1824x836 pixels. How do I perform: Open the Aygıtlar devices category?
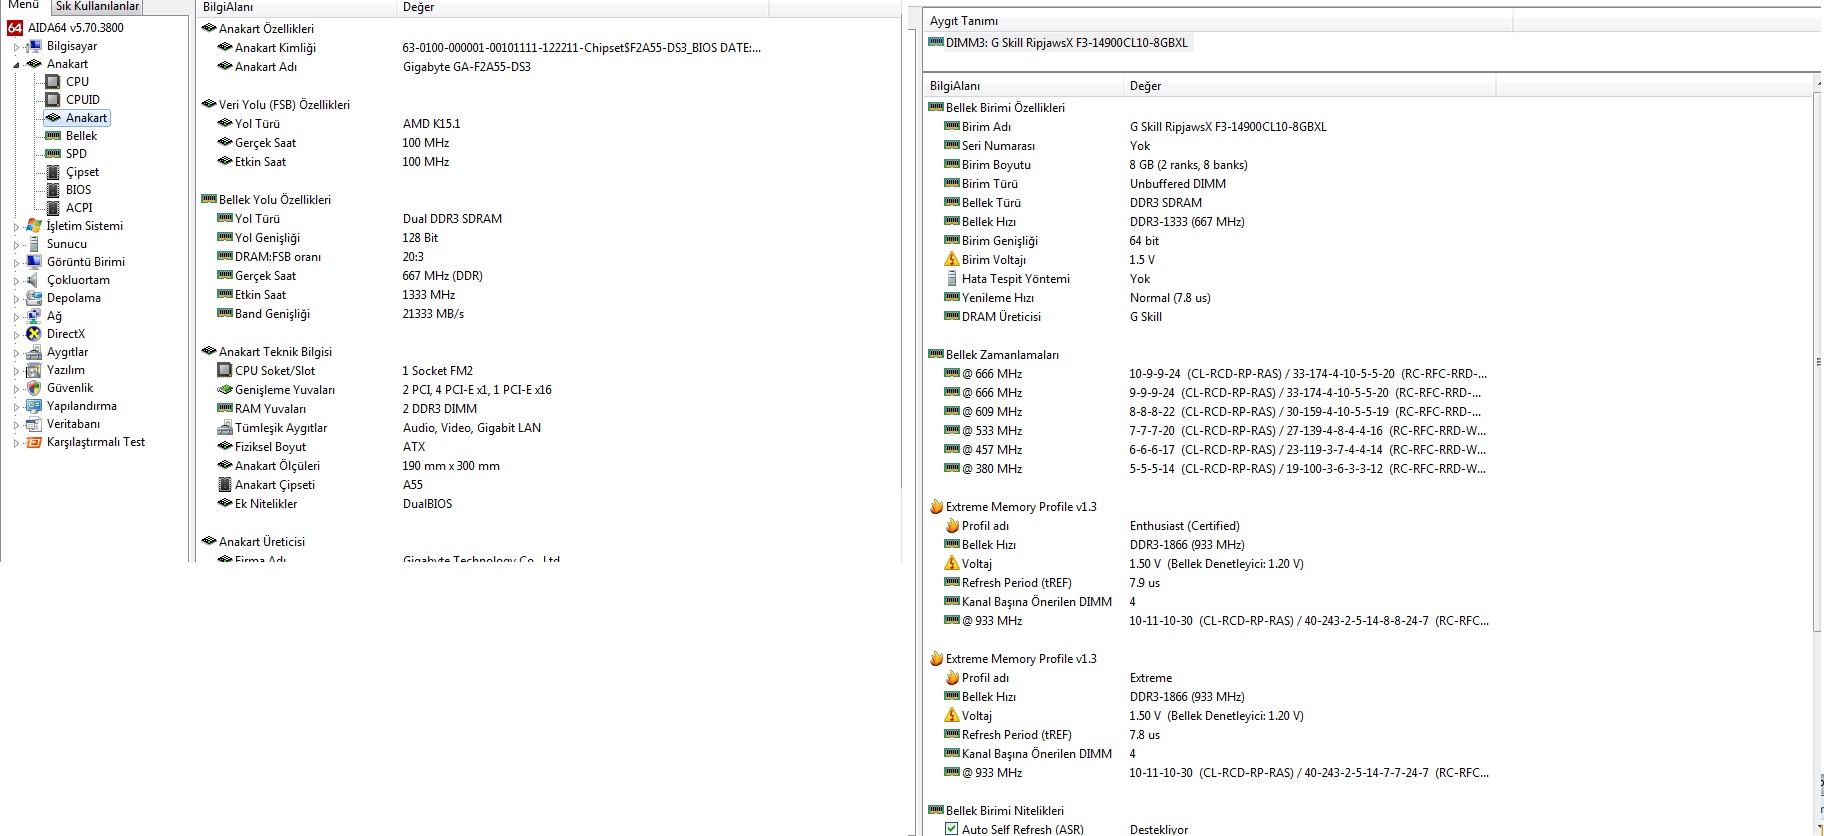pyautogui.click(x=67, y=352)
